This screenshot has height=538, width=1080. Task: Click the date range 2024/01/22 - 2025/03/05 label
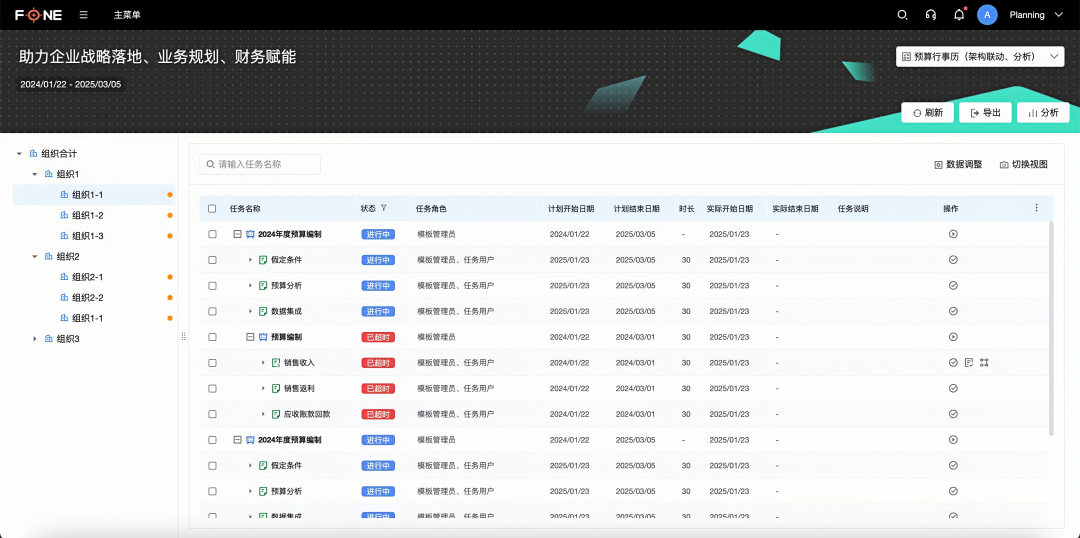coord(71,84)
